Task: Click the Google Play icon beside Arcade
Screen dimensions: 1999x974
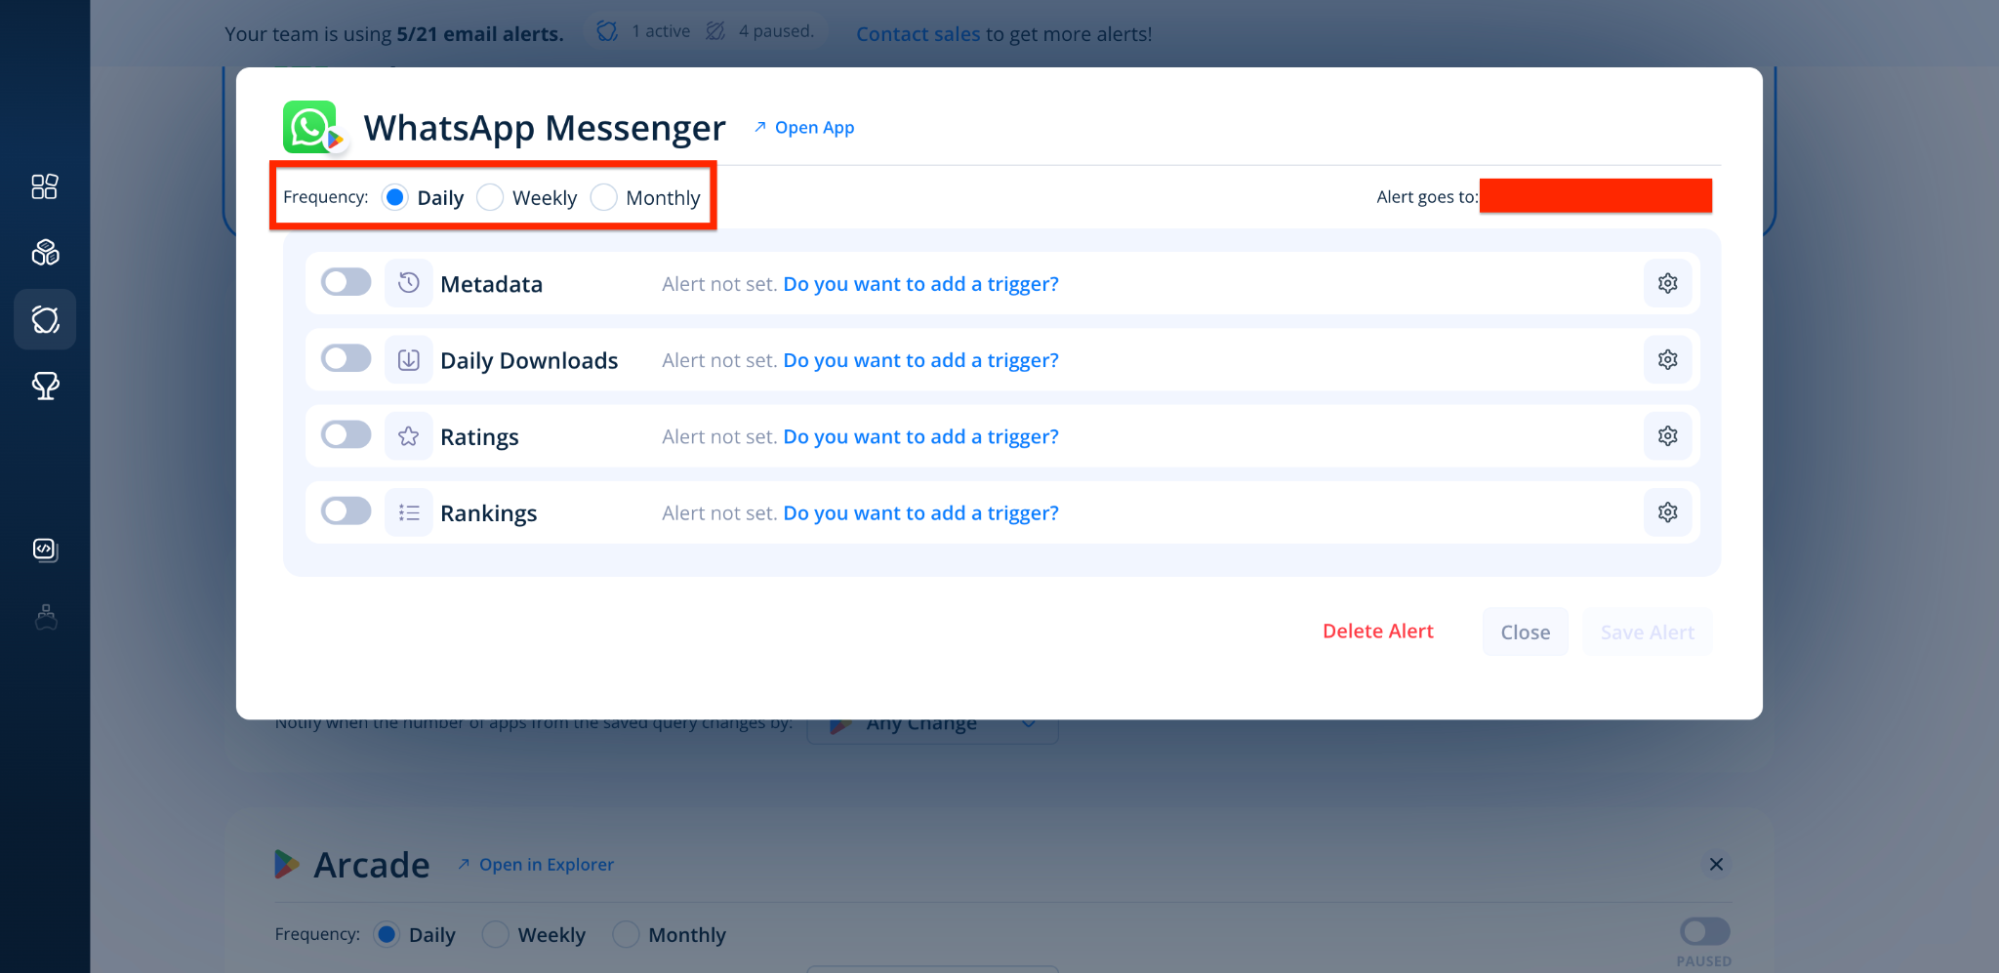Action: [x=287, y=865]
